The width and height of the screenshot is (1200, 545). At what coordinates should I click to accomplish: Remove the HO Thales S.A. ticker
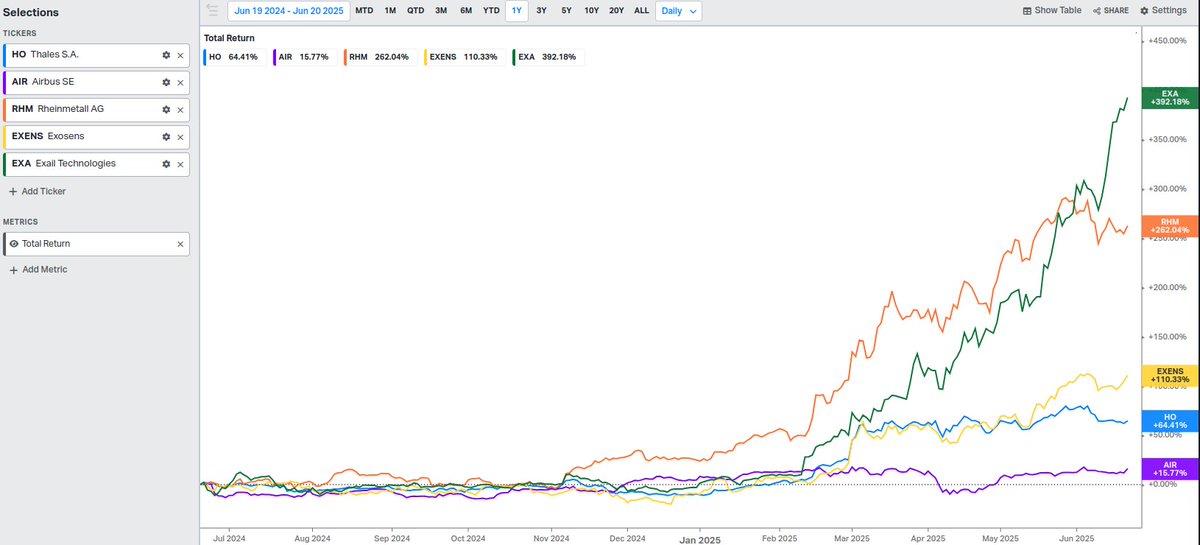click(x=180, y=55)
